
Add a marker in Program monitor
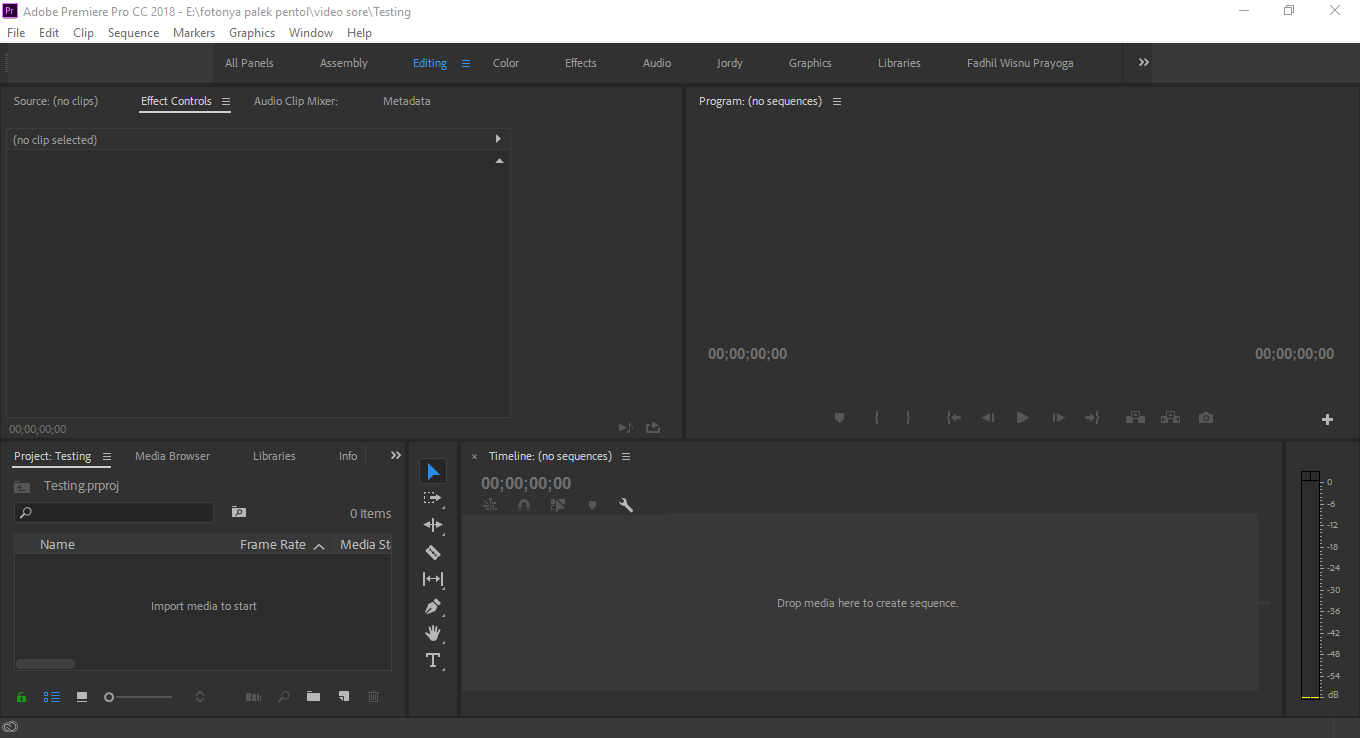(x=839, y=418)
